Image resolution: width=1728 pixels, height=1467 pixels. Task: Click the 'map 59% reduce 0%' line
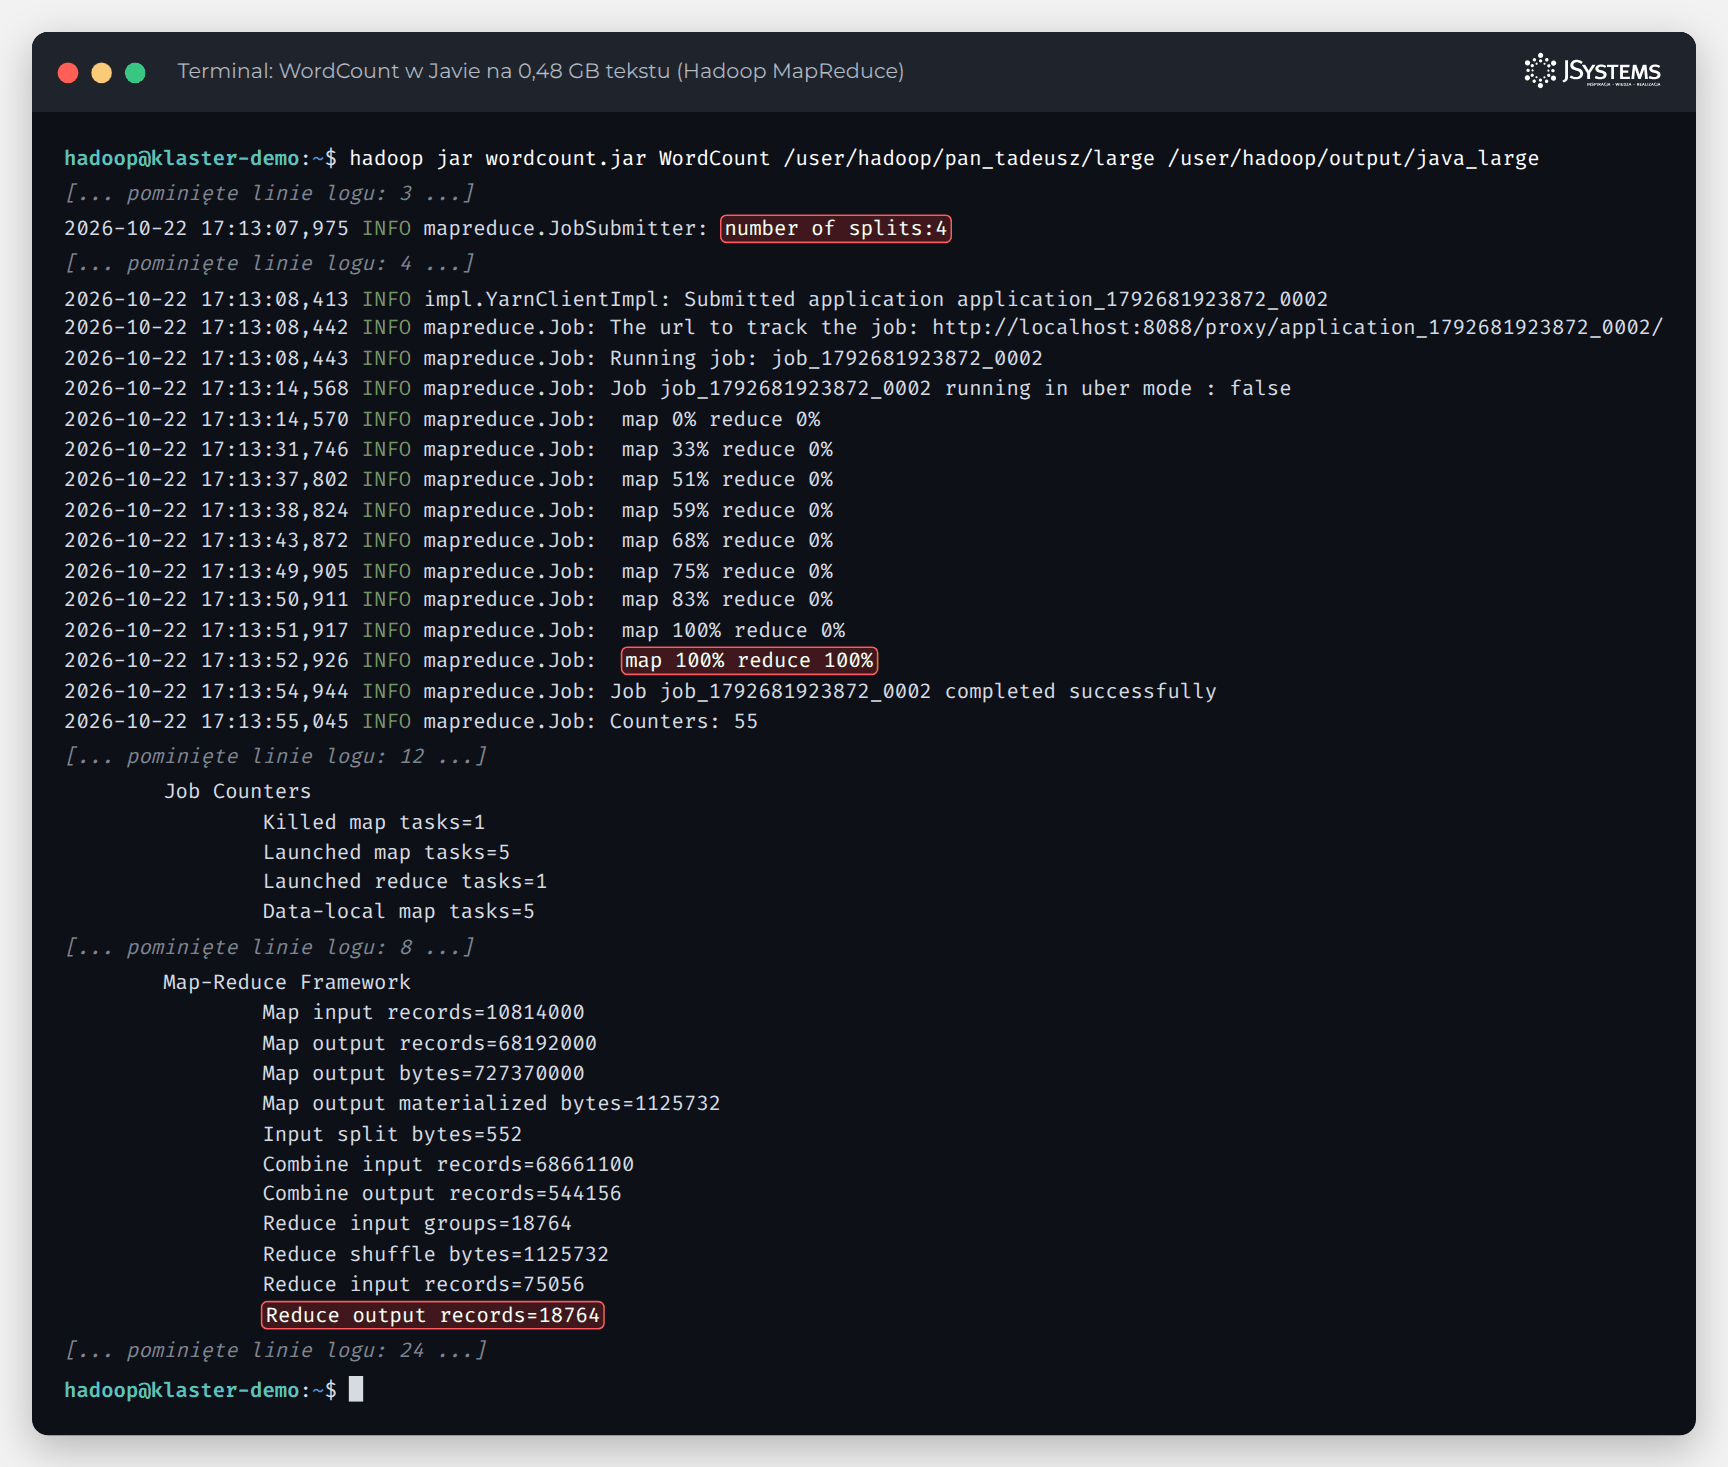pyautogui.click(x=448, y=510)
